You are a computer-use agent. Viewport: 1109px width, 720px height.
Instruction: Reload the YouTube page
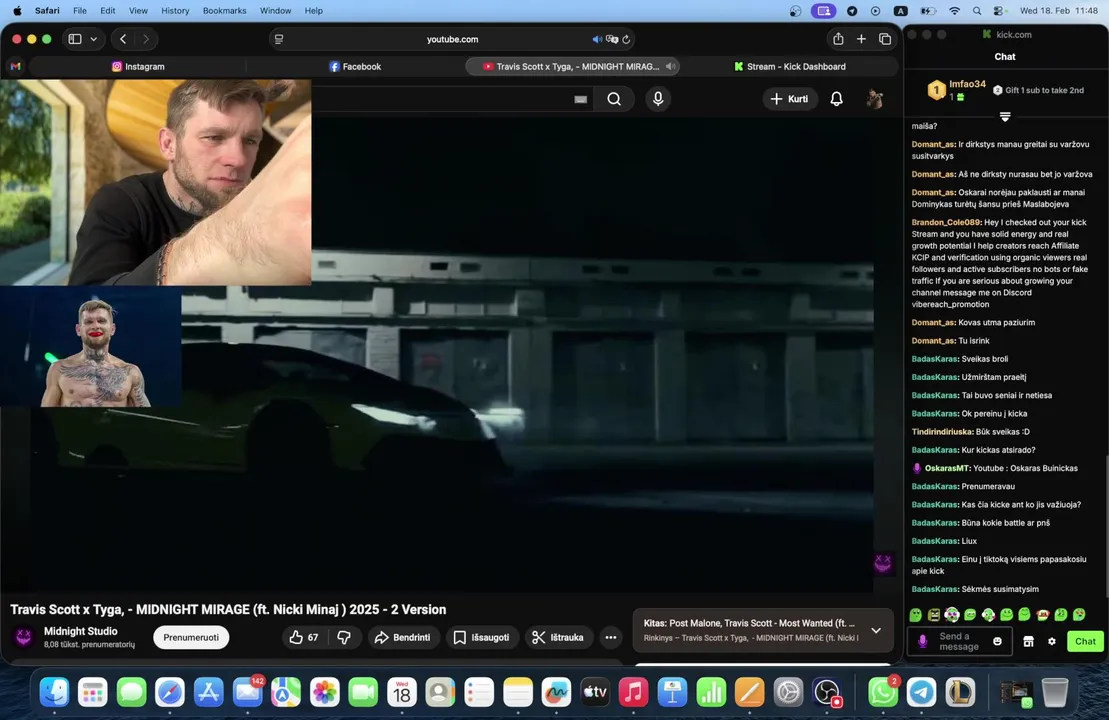point(626,40)
